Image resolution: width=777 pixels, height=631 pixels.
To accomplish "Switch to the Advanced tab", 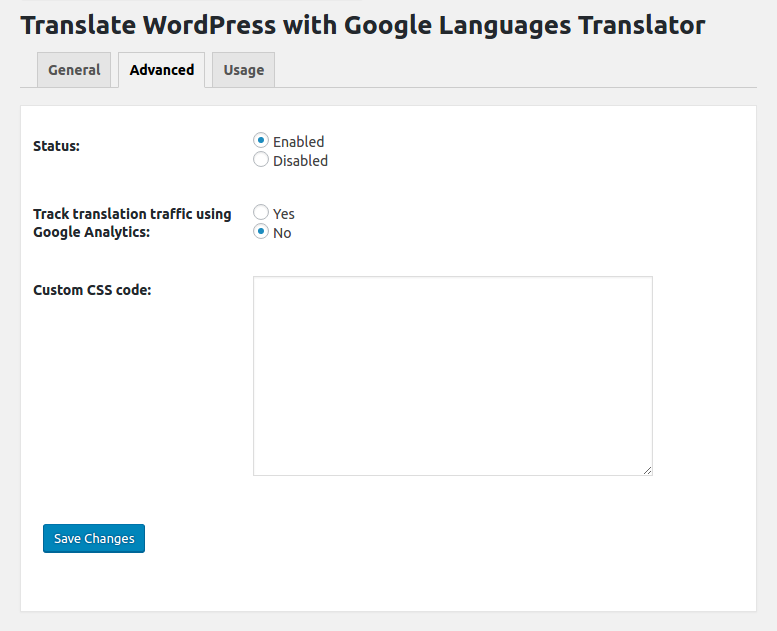I will pyautogui.click(x=162, y=70).
